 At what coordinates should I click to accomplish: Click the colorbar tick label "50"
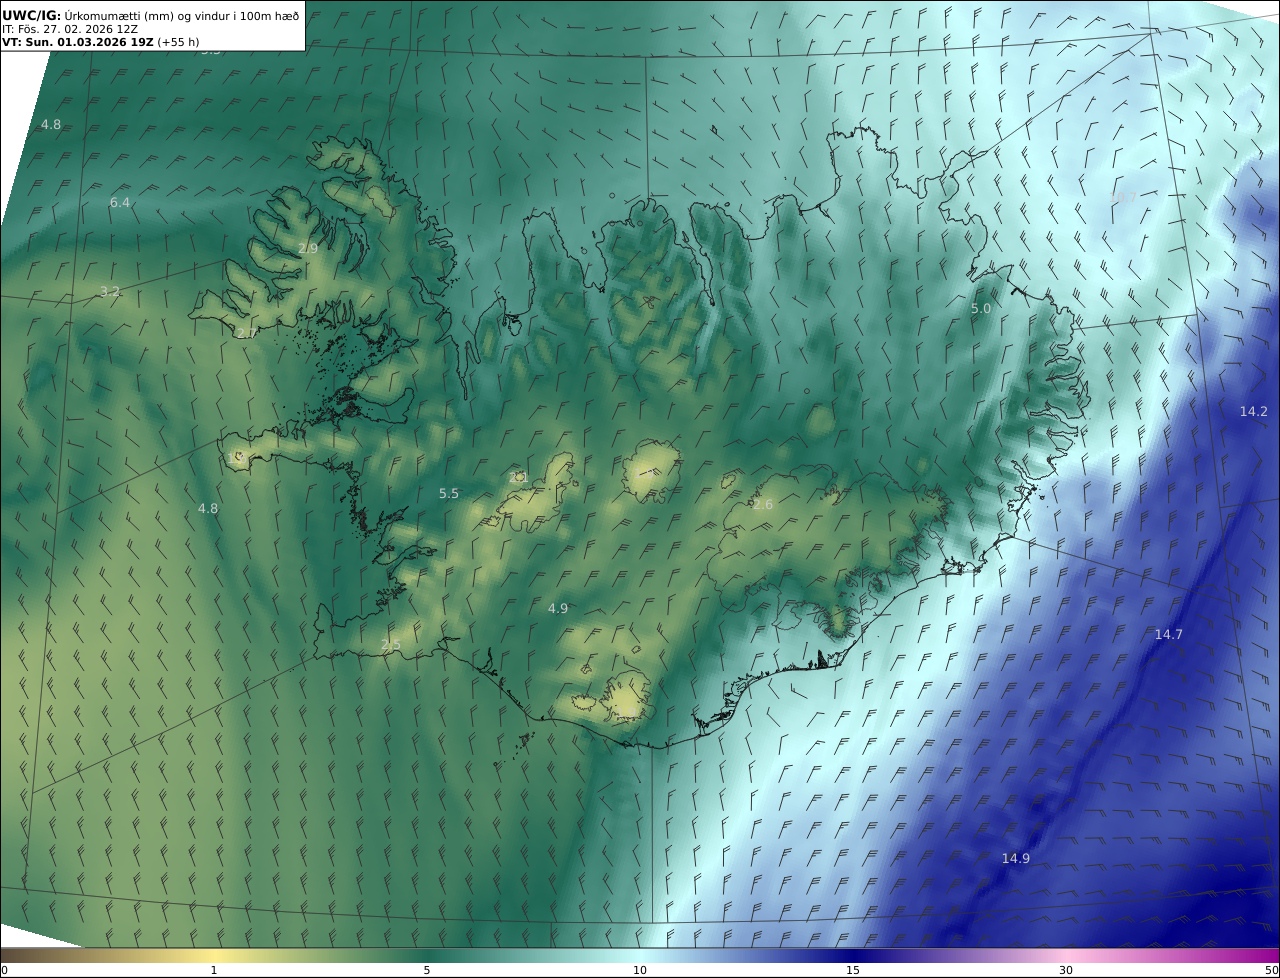1272,970
